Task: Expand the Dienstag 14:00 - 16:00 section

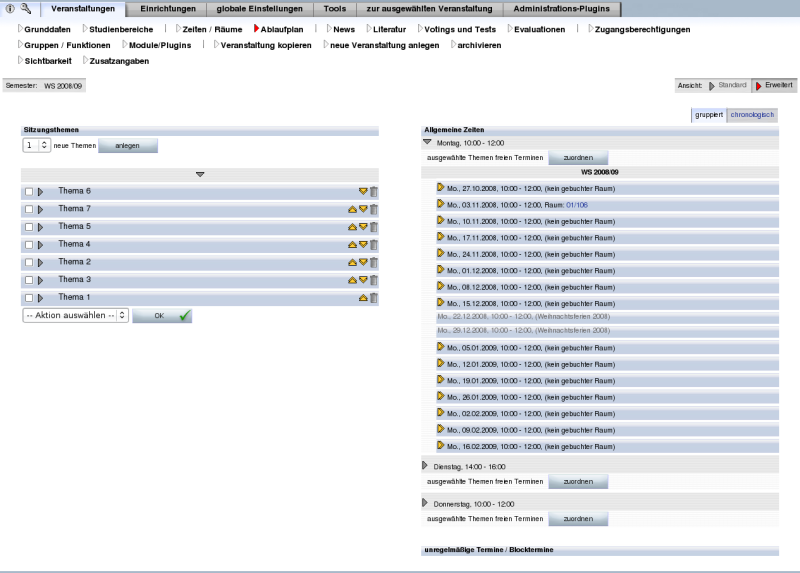Action: pyautogui.click(x=427, y=466)
